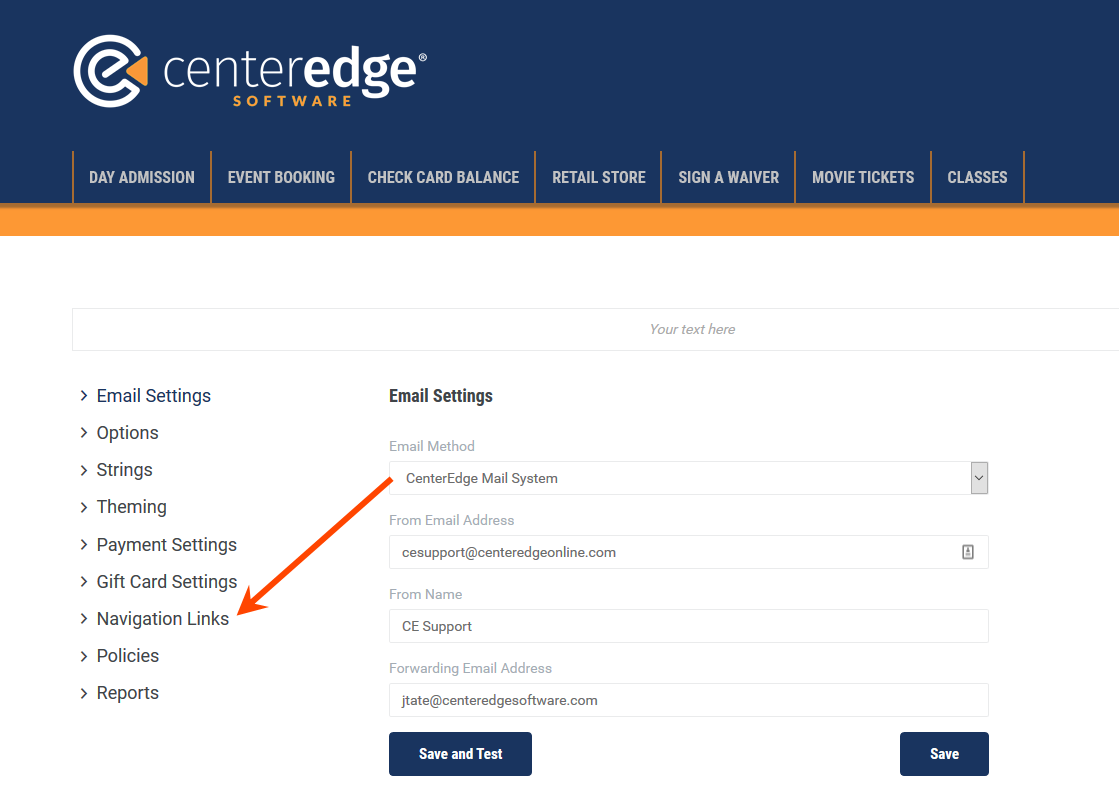Open the Day Admission tab
The image size is (1119, 796).
click(x=142, y=177)
